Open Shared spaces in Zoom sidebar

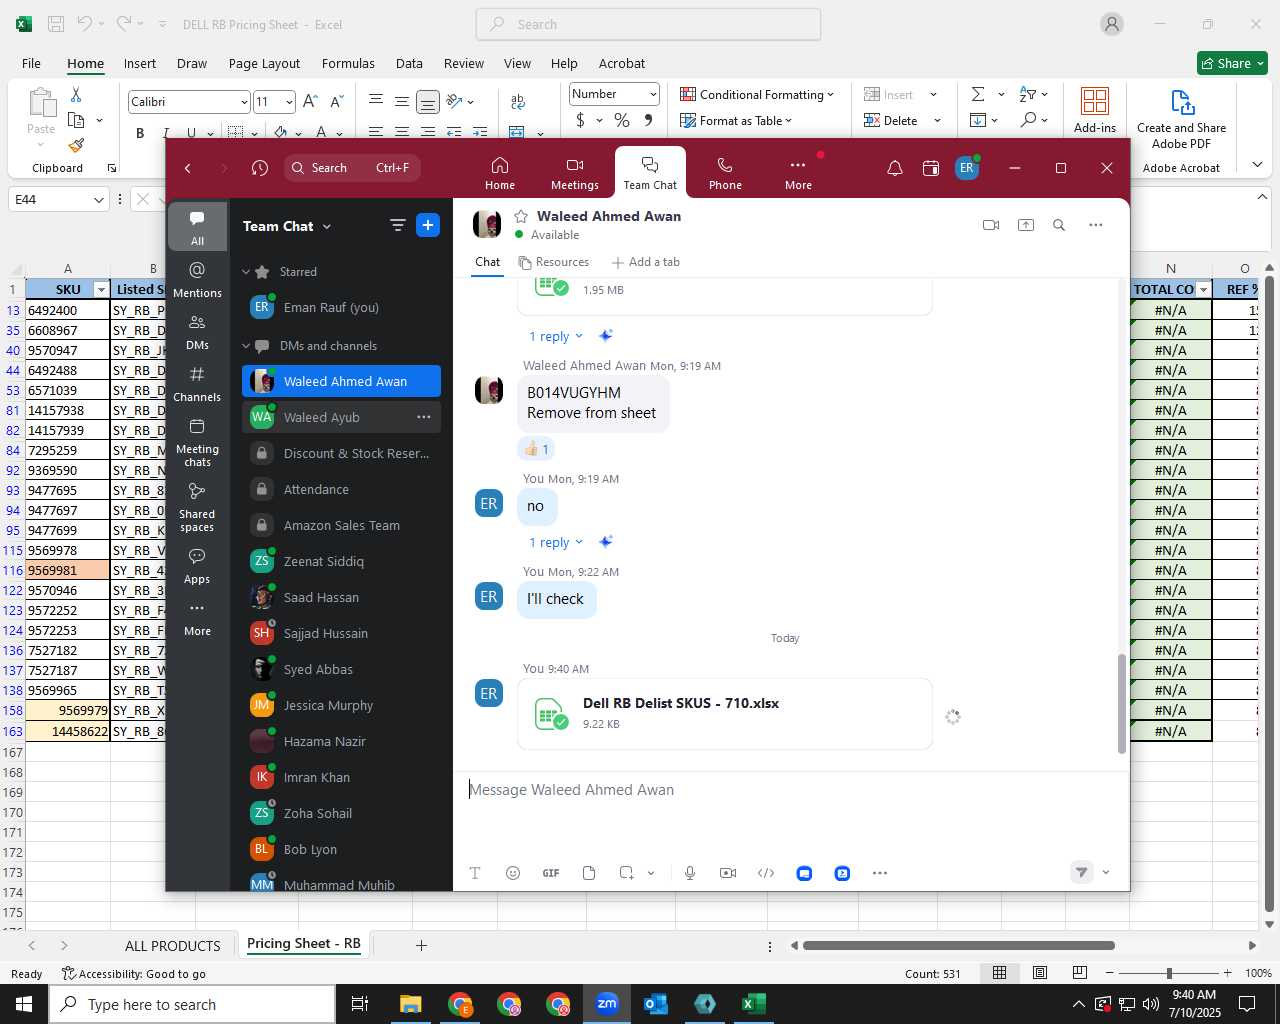197,507
